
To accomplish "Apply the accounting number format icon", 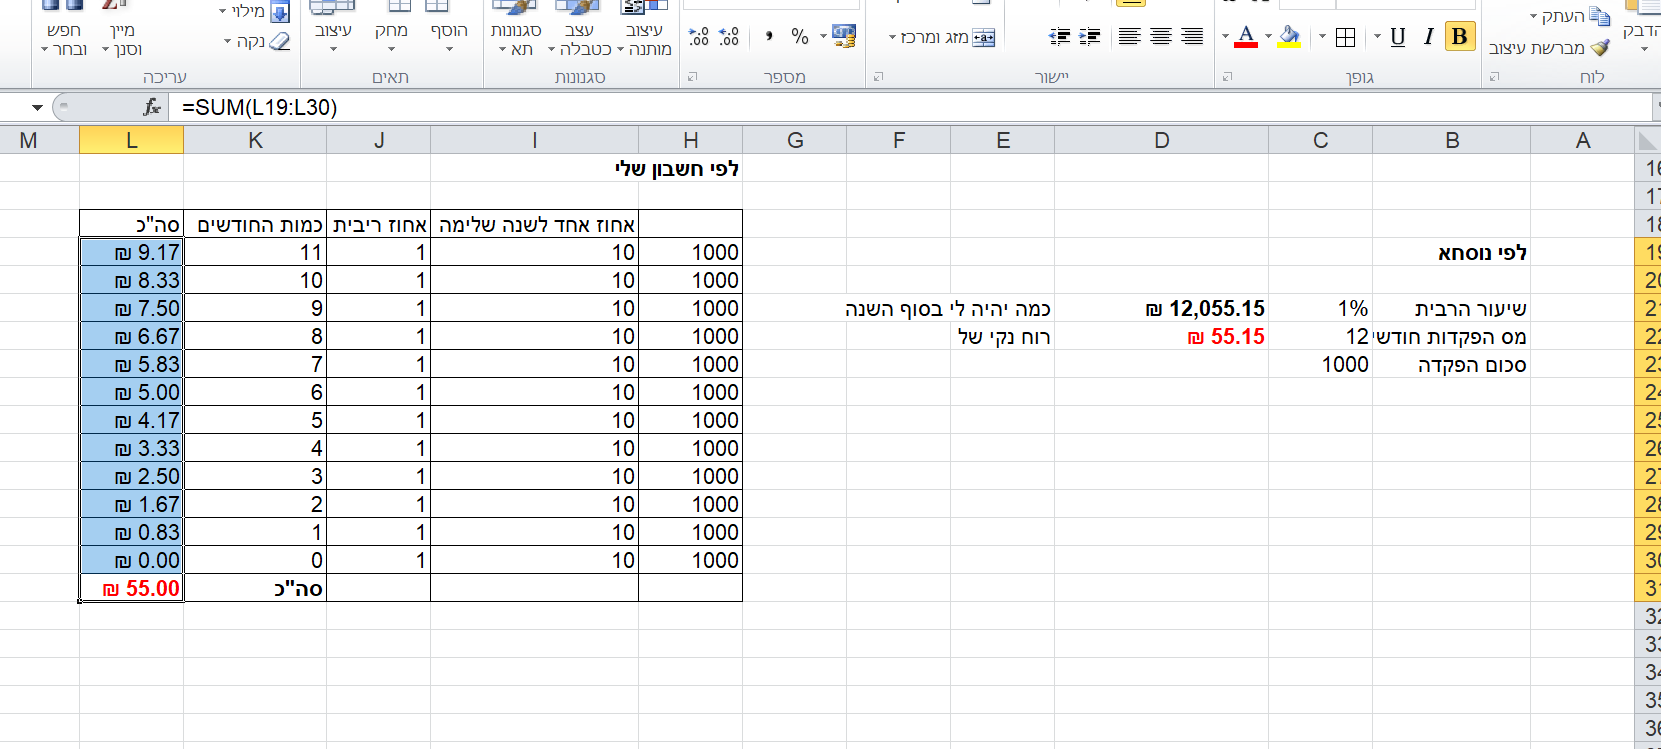I will pos(844,37).
